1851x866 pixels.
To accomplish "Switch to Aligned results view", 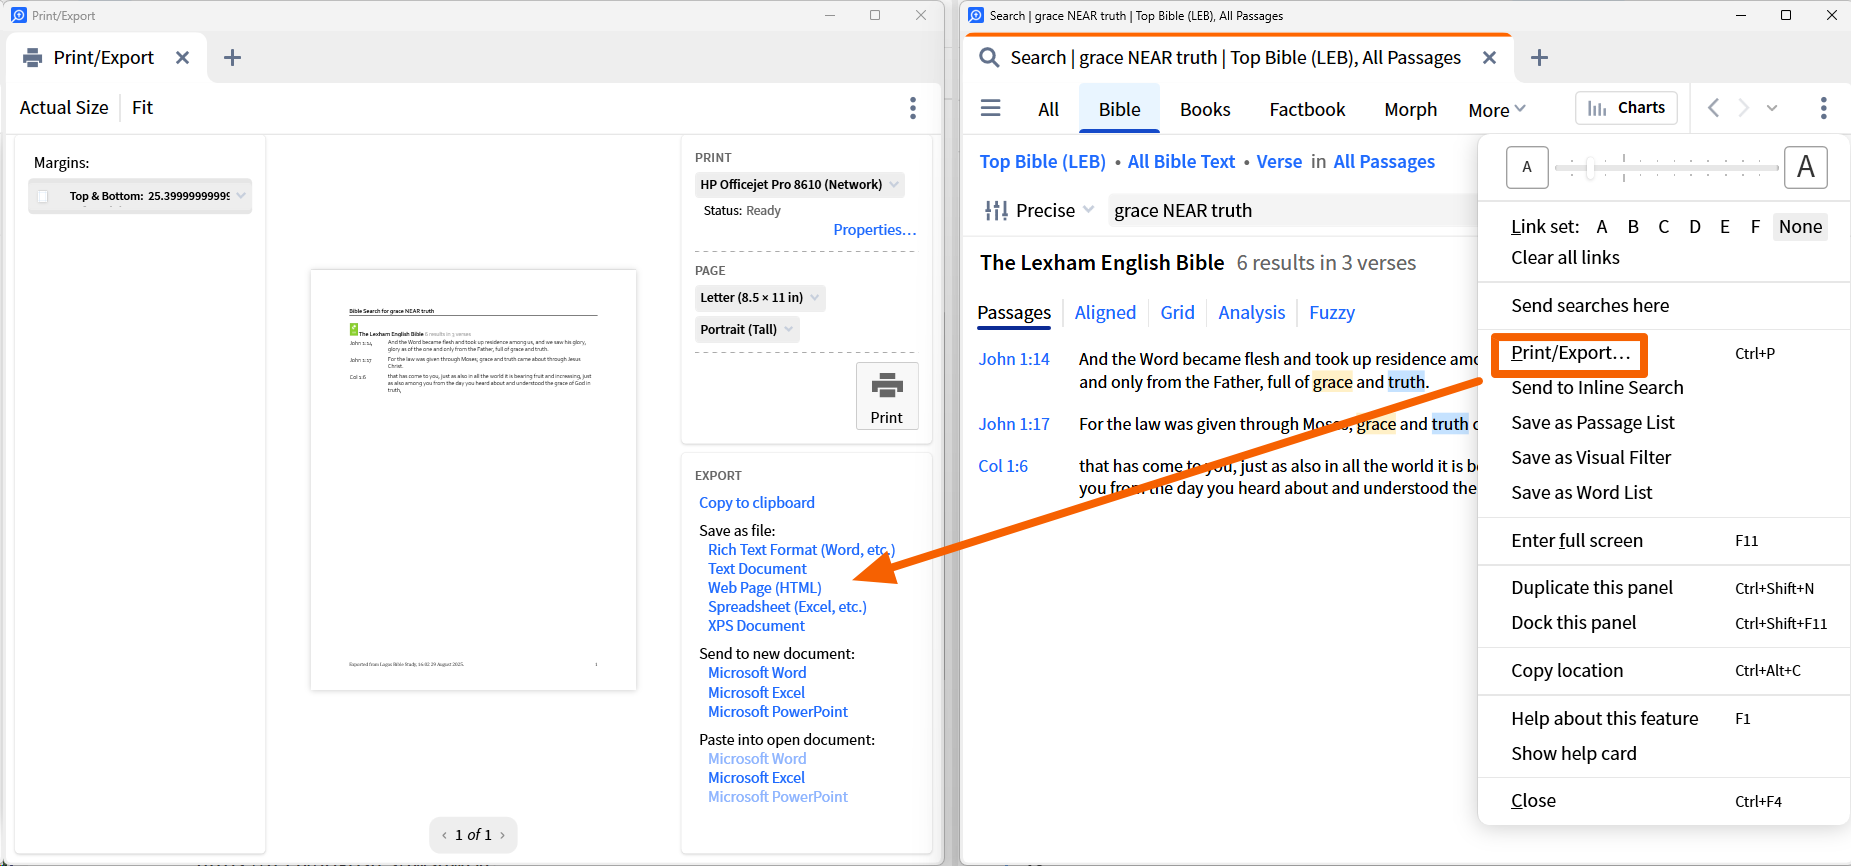I will [x=1105, y=313].
